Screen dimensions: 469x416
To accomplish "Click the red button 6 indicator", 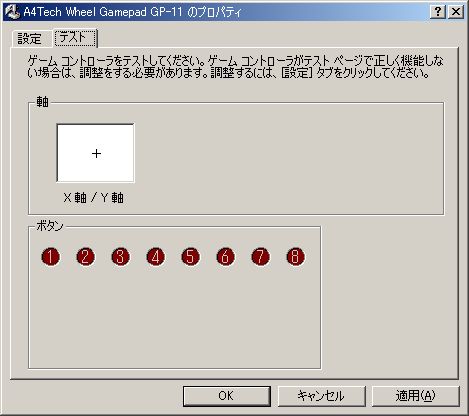I will click(225, 257).
